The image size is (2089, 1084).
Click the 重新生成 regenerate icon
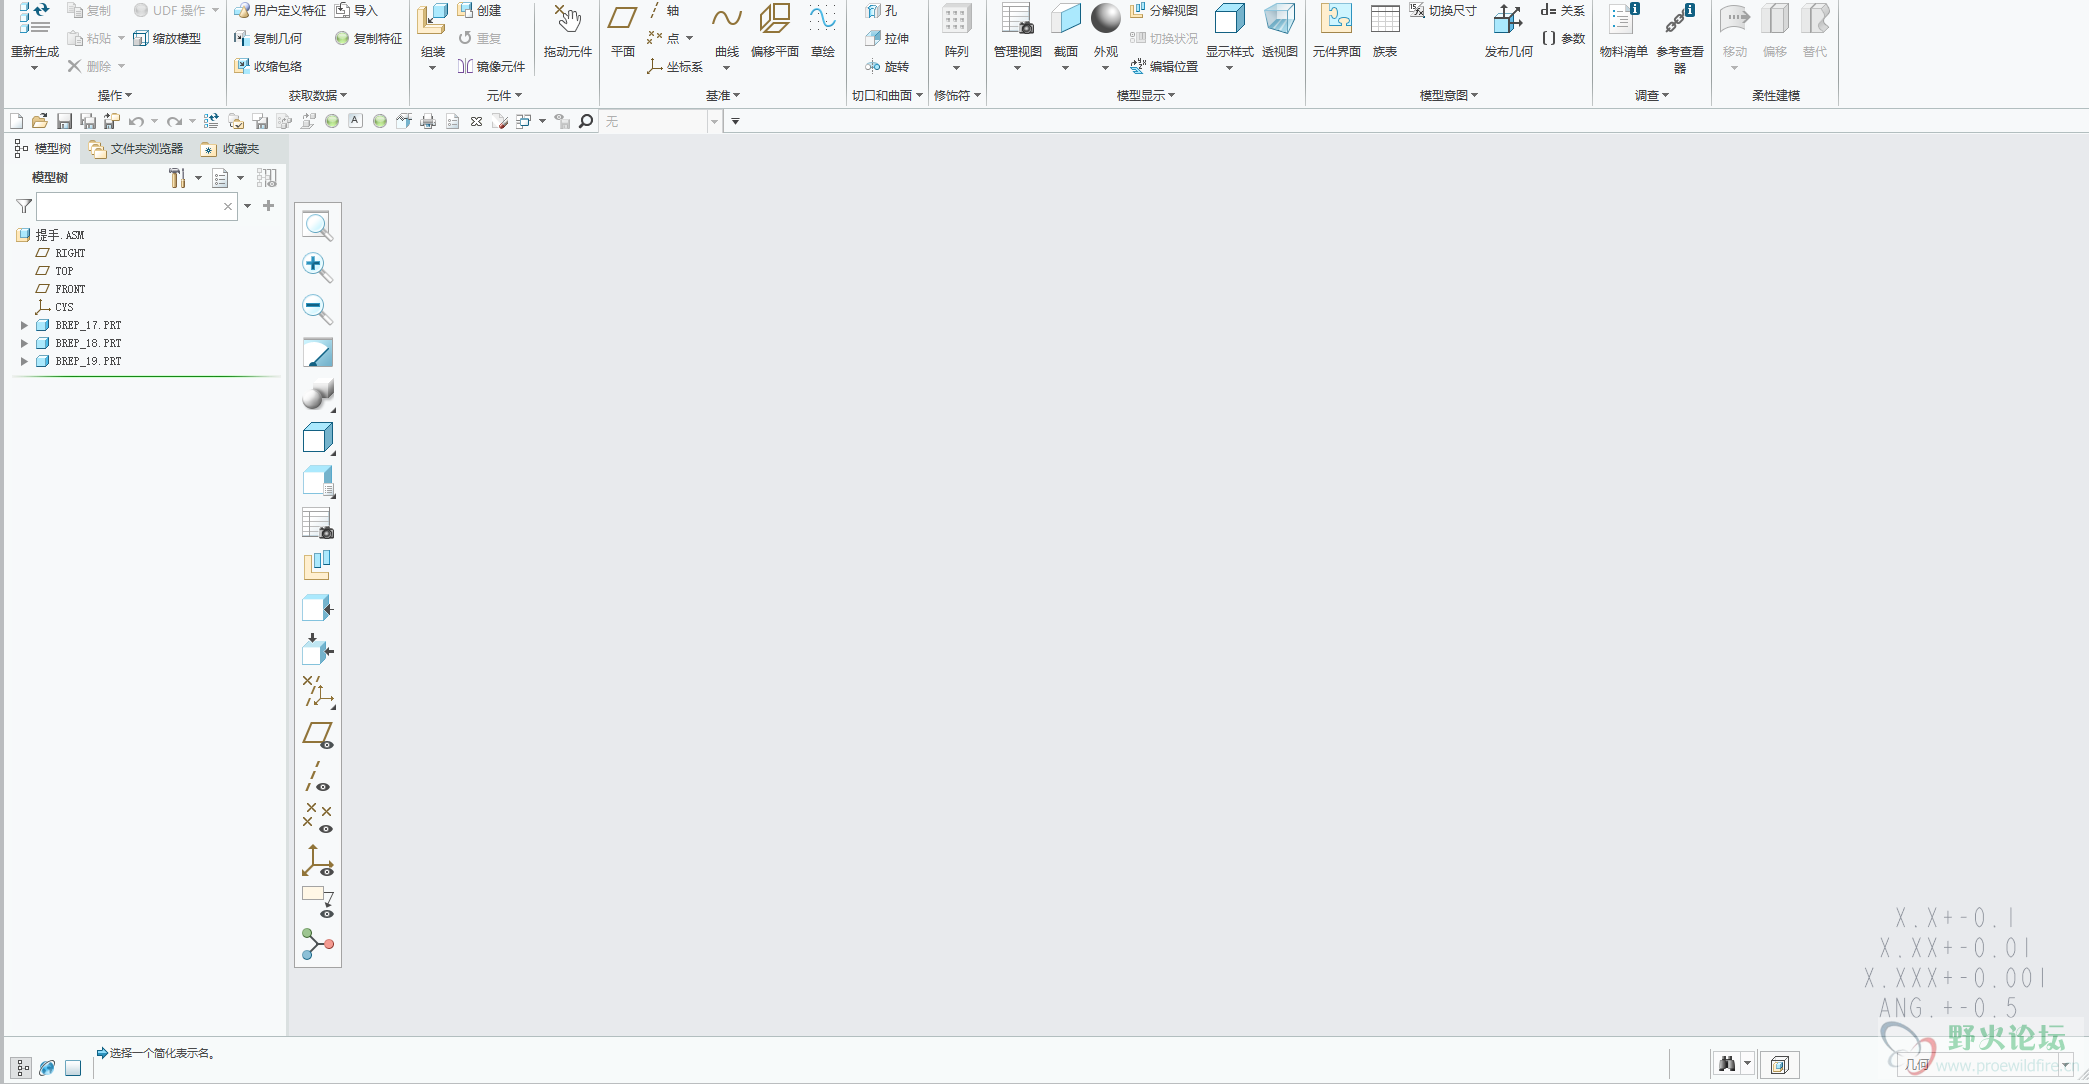pyautogui.click(x=34, y=18)
